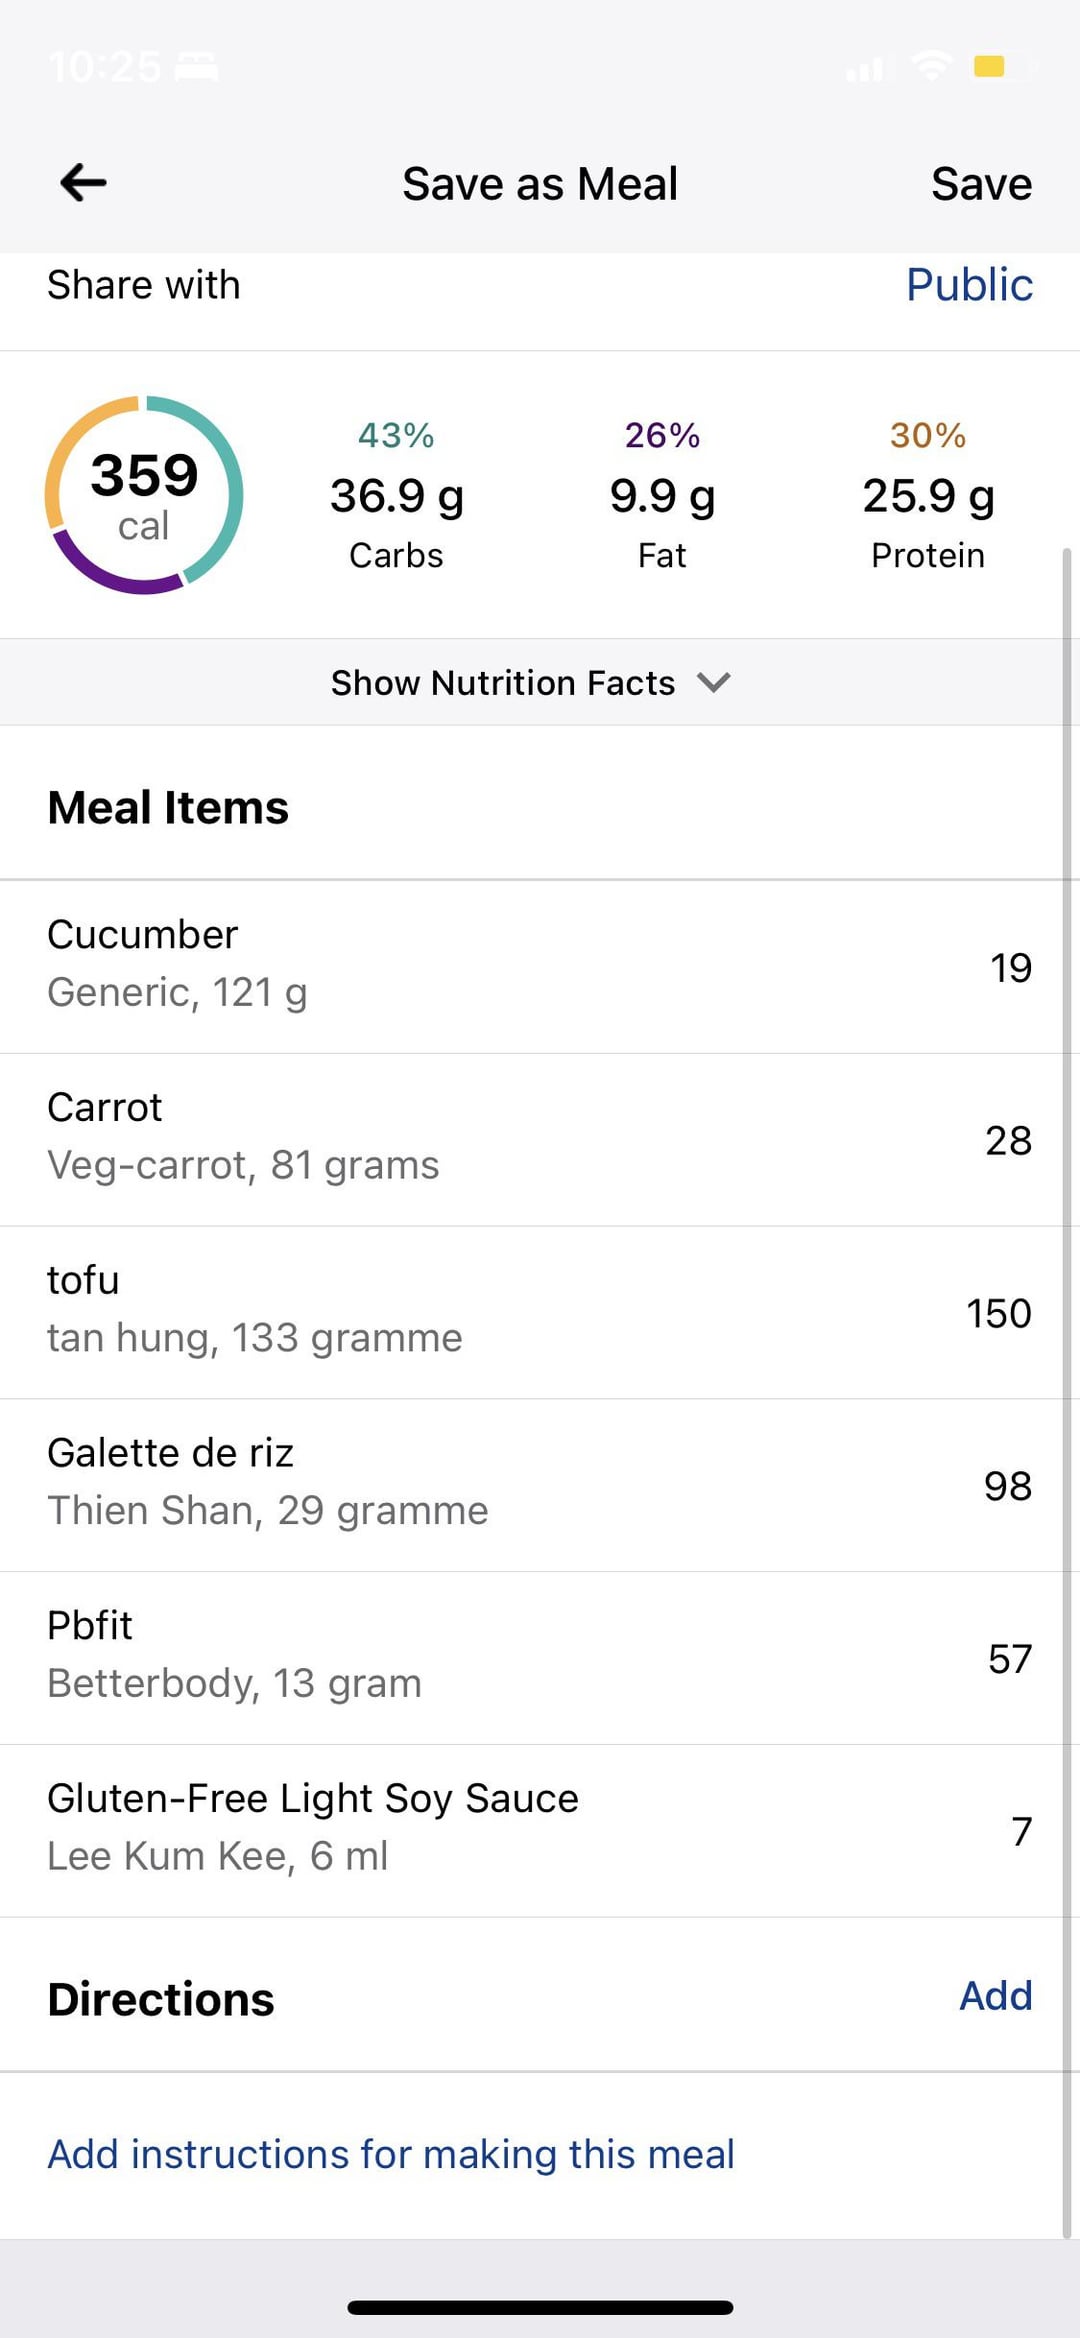Open the Pbfit Betterbody item
1080x2338 pixels.
(540, 1657)
